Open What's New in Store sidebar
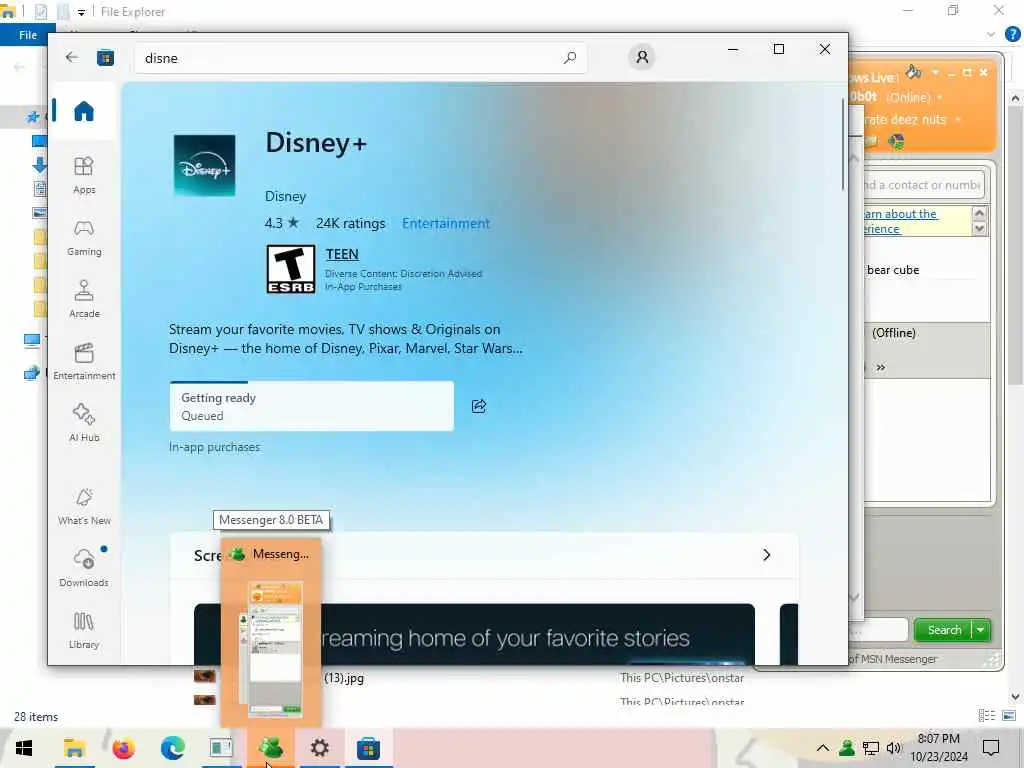The image size is (1024, 768). coord(84,506)
